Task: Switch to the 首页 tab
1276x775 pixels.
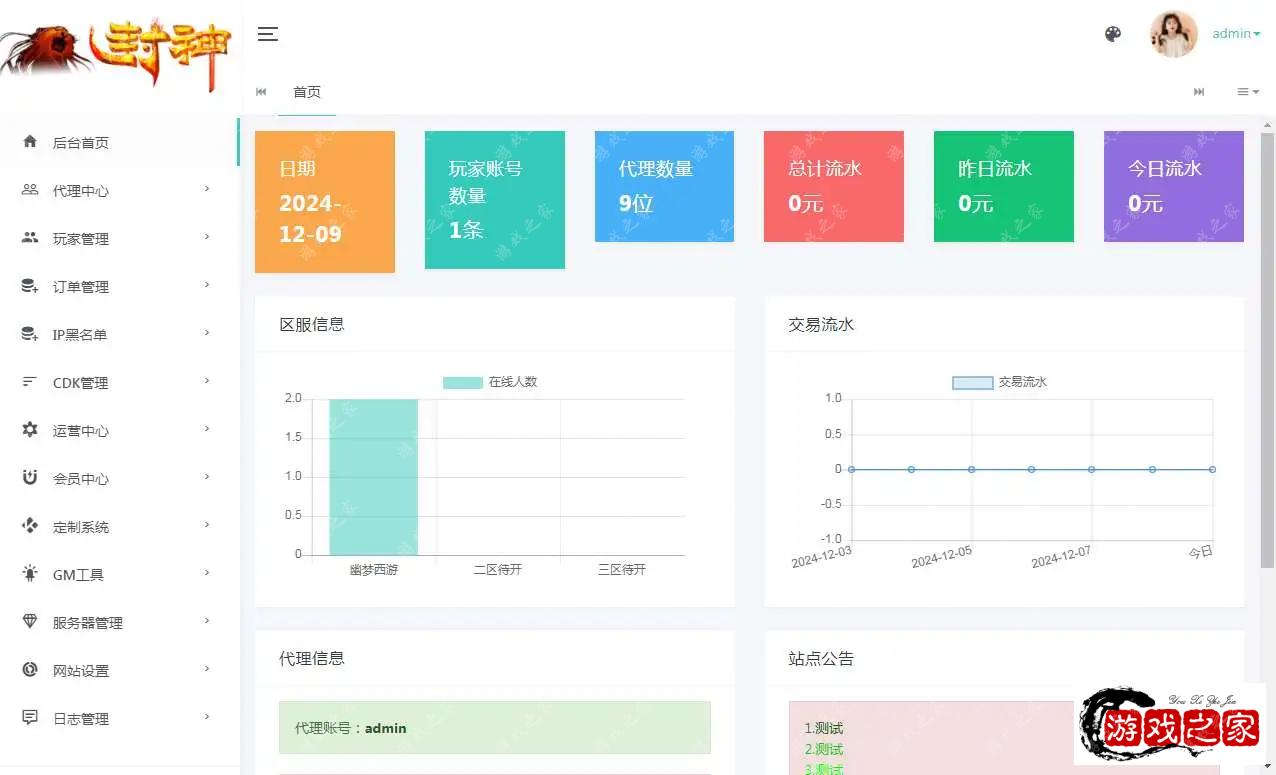Action: pyautogui.click(x=307, y=92)
